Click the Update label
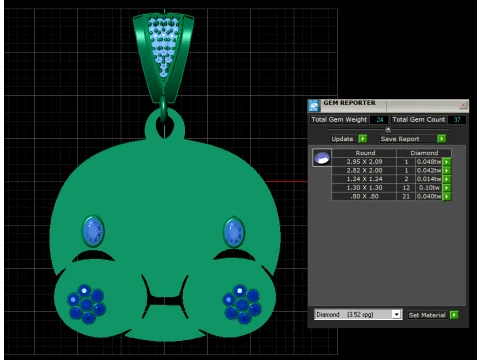480x360 pixels. [x=342, y=139]
